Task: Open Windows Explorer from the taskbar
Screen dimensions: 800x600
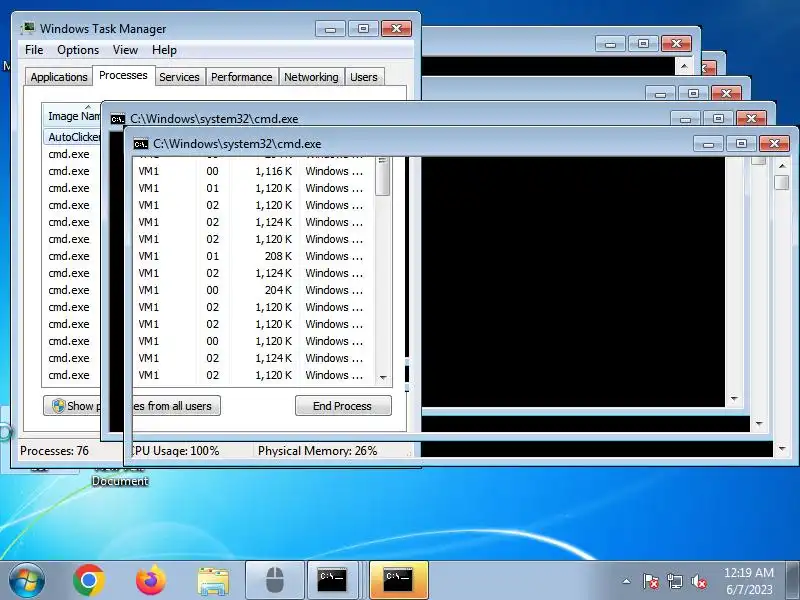Action: (213, 581)
